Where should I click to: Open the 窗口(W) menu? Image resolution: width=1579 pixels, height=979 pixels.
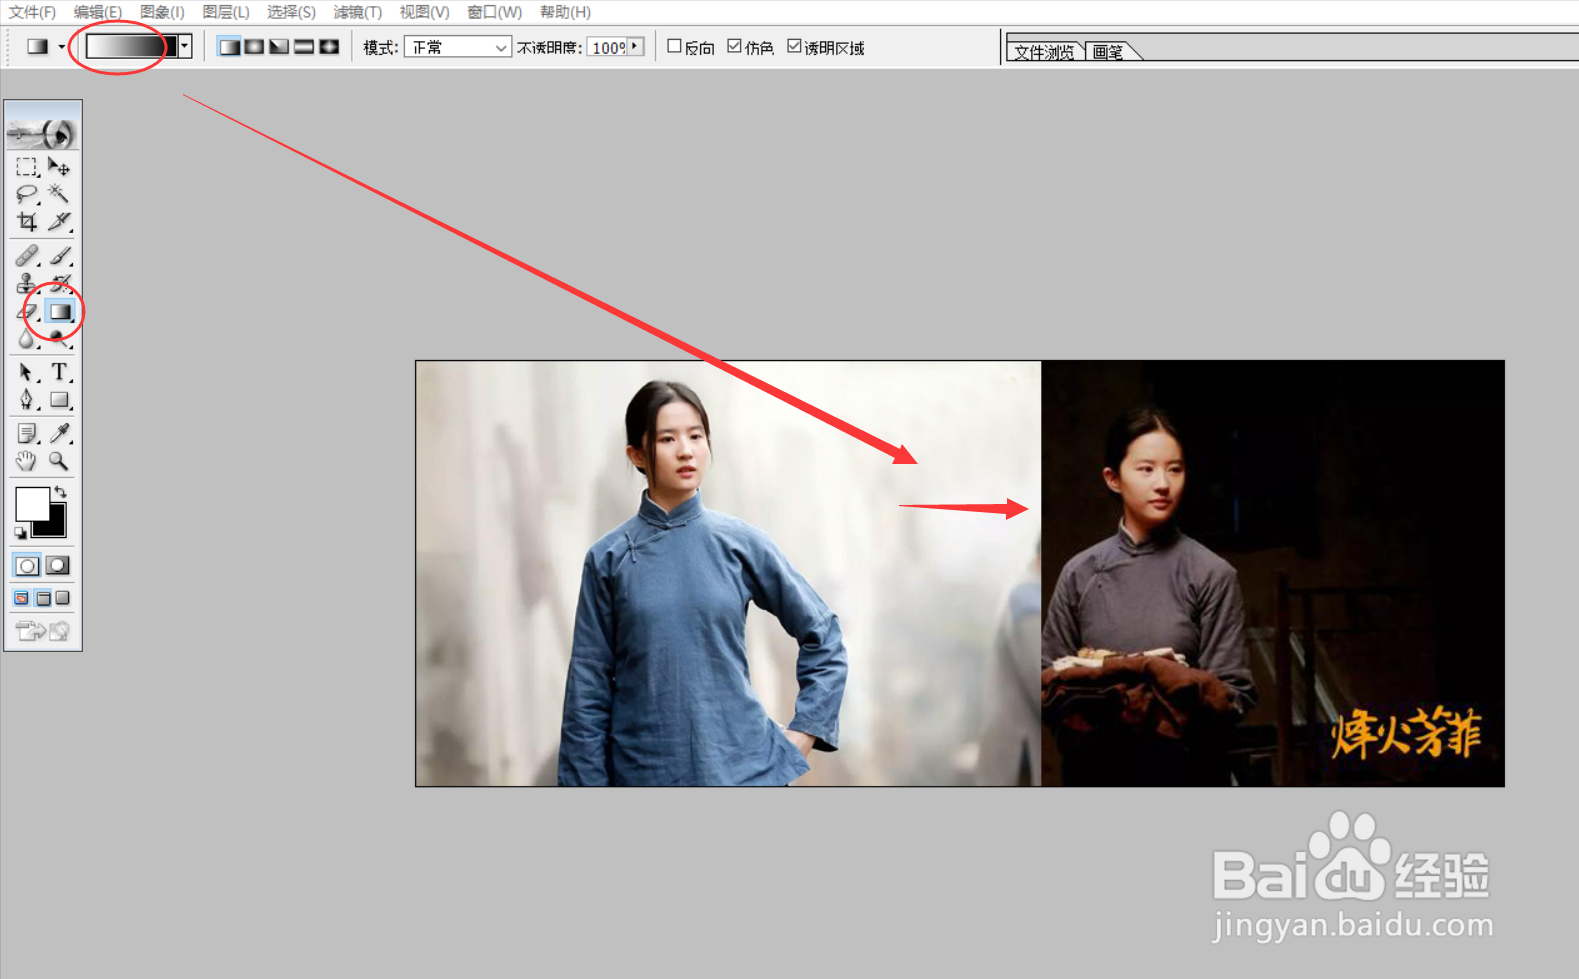point(494,12)
